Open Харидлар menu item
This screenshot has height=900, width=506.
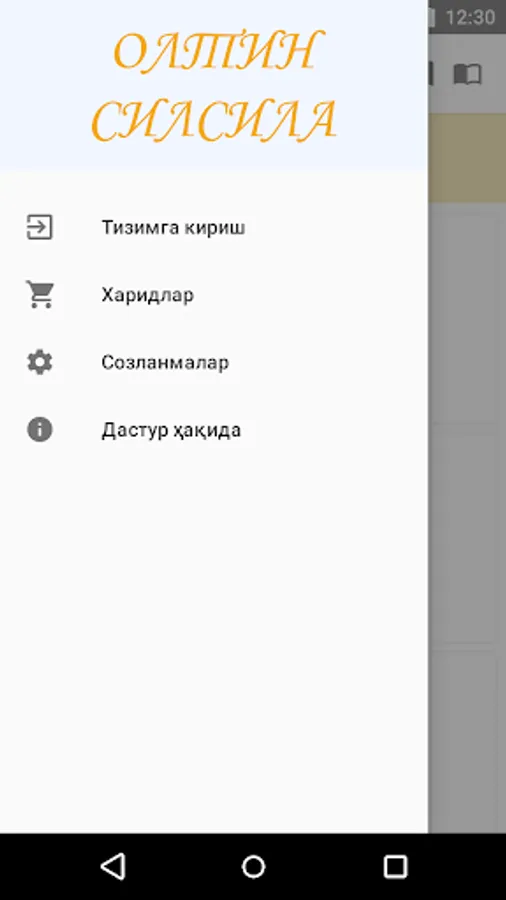click(214, 295)
